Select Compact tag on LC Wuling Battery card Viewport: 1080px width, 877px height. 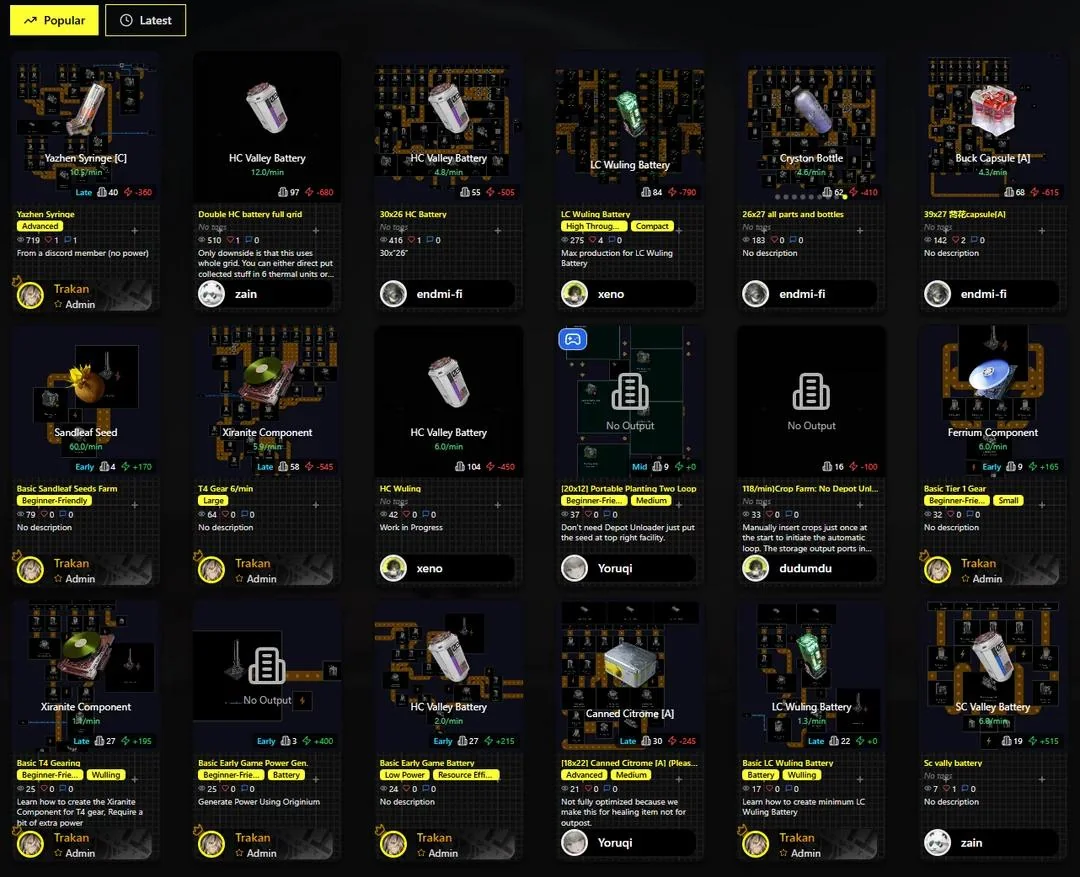pos(652,226)
